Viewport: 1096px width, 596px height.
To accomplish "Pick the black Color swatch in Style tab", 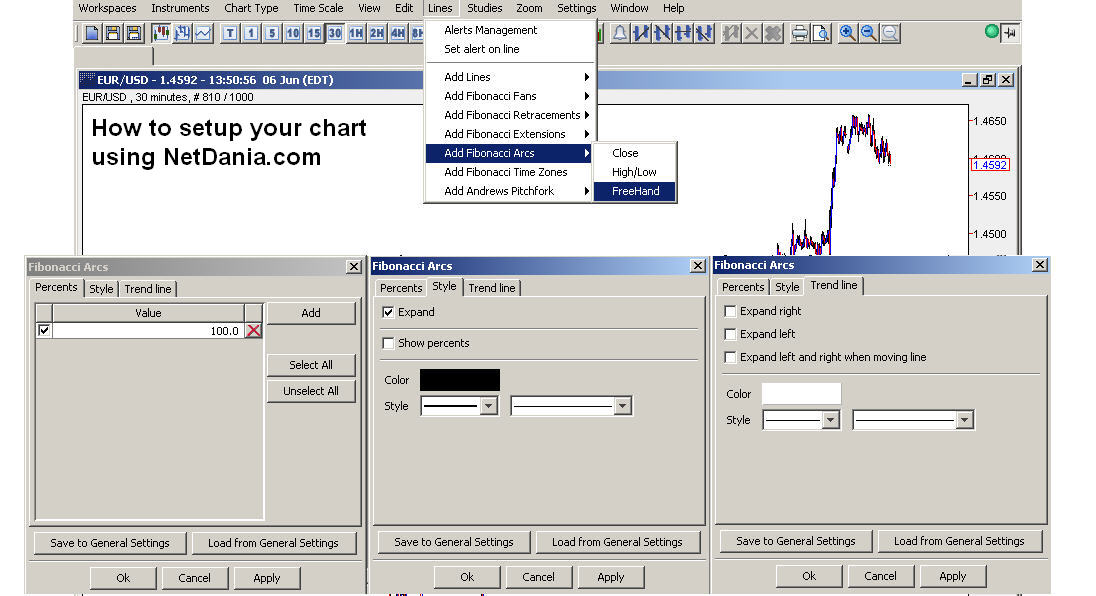I will pos(460,380).
